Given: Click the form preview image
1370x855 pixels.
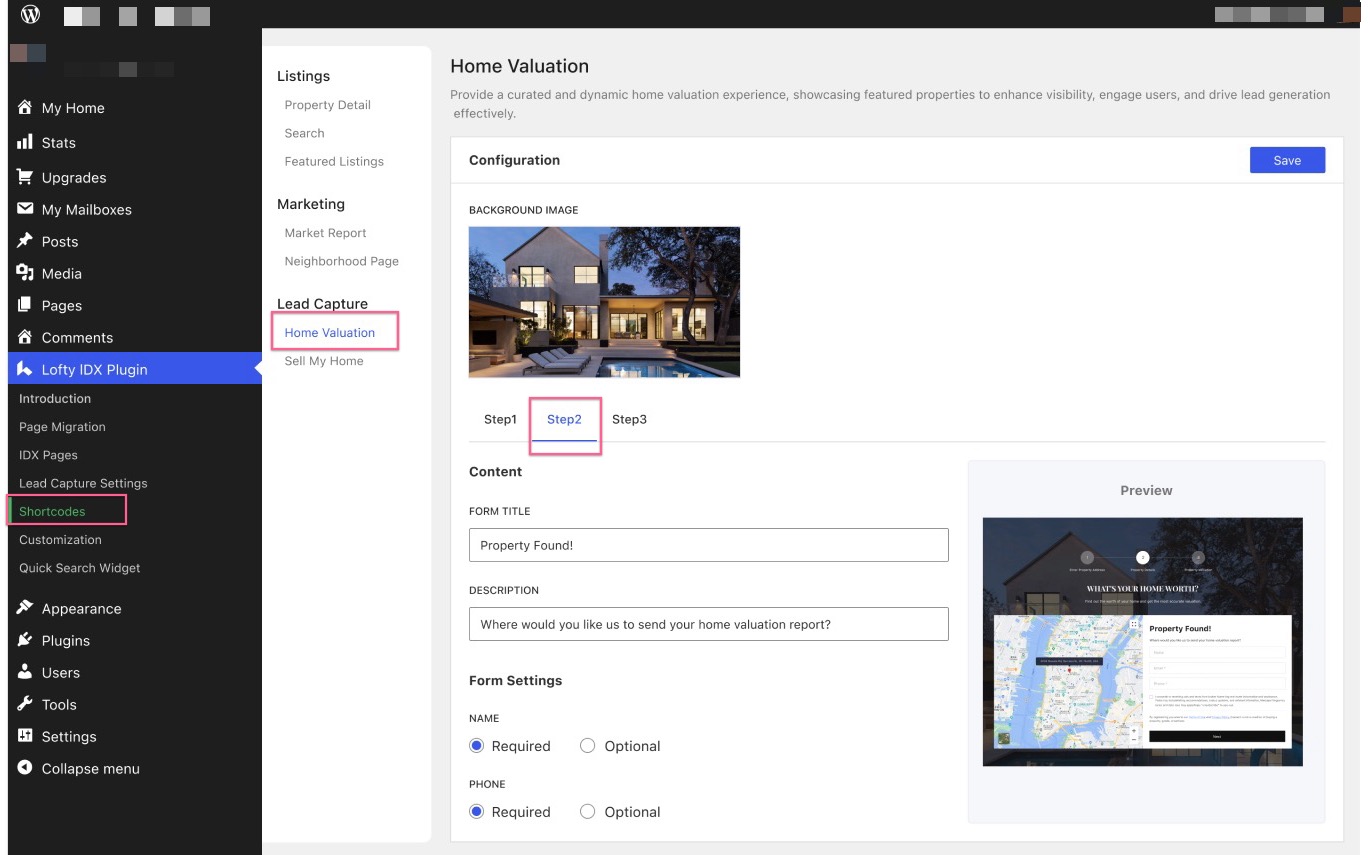Looking at the screenshot, I should point(1142,642).
